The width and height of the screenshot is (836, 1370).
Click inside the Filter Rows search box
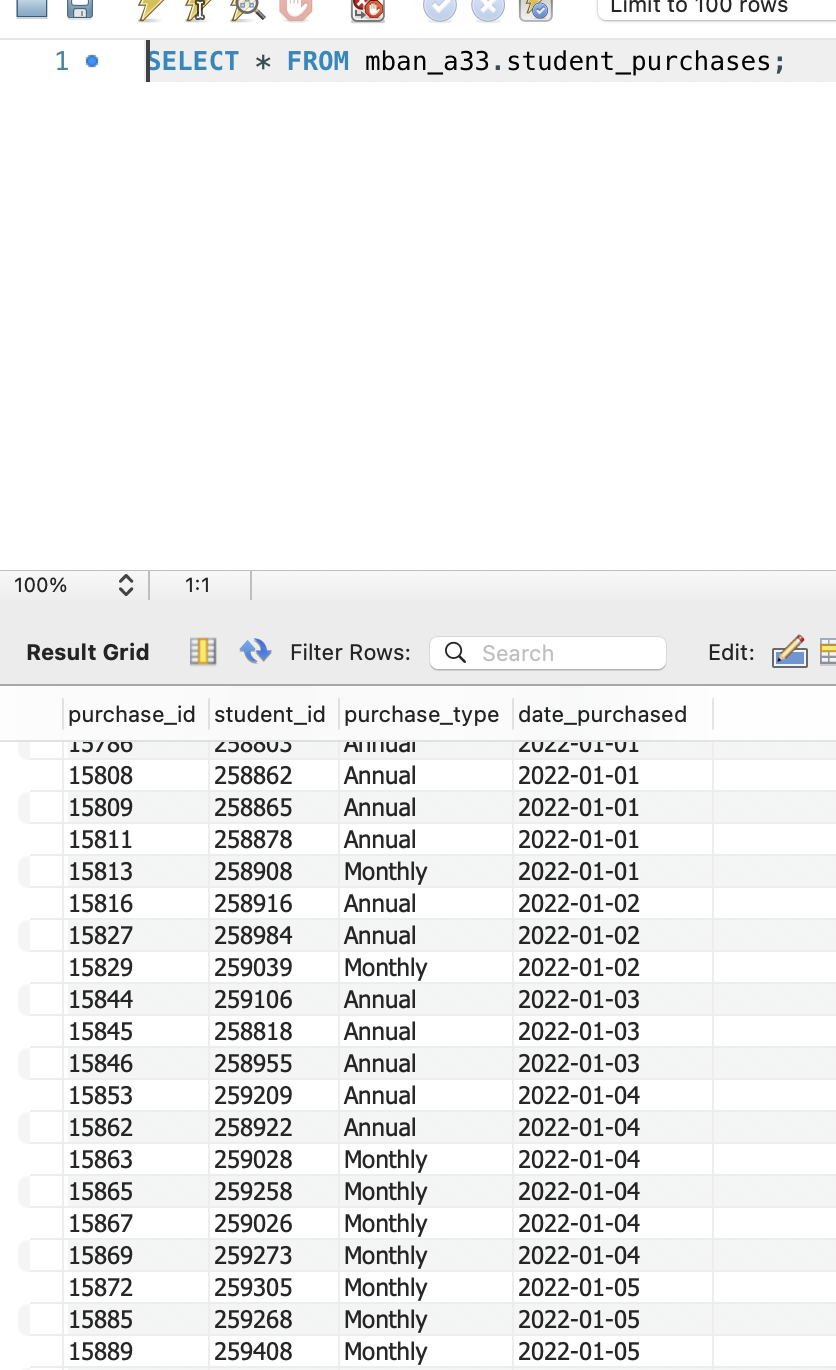click(548, 653)
